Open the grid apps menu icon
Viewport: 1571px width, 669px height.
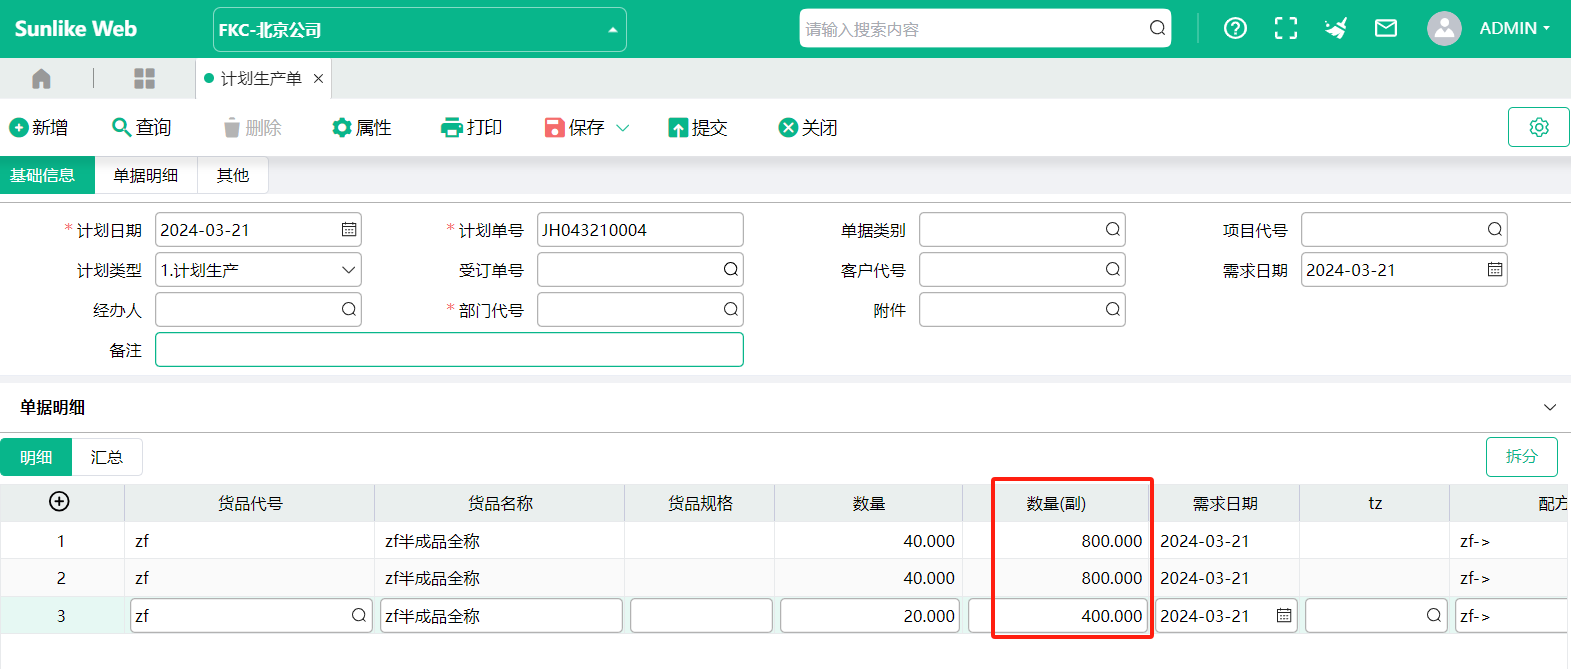pos(144,78)
